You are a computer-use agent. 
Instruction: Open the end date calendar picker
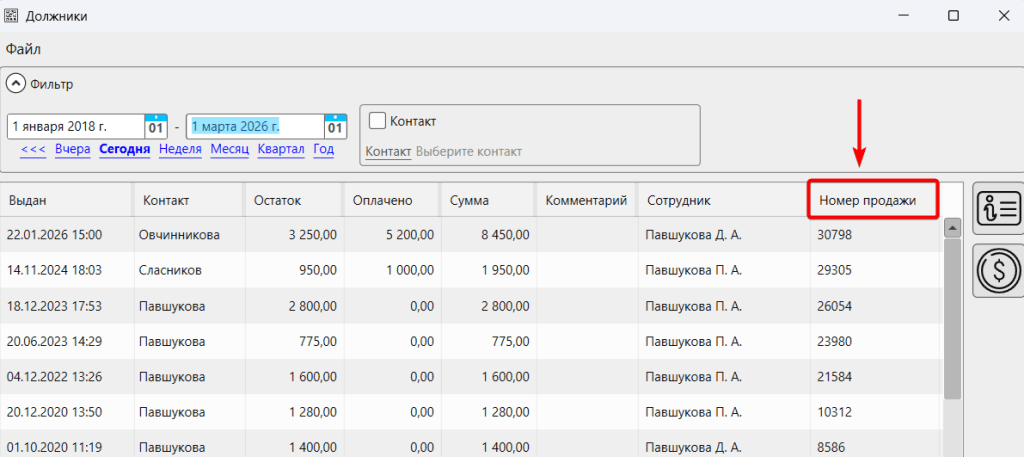click(336, 127)
